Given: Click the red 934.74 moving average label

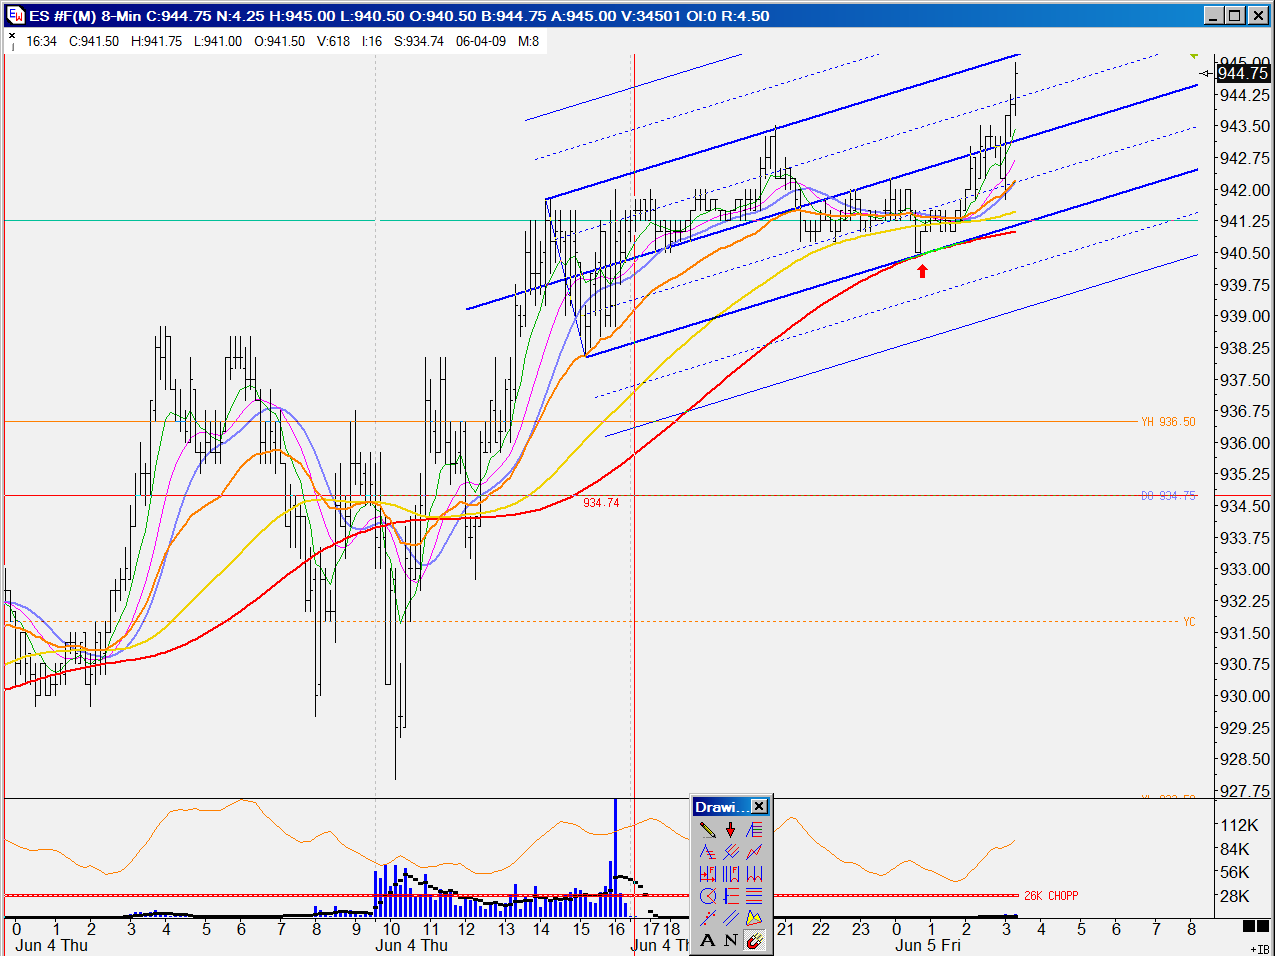Looking at the screenshot, I should [x=601, y=503].
